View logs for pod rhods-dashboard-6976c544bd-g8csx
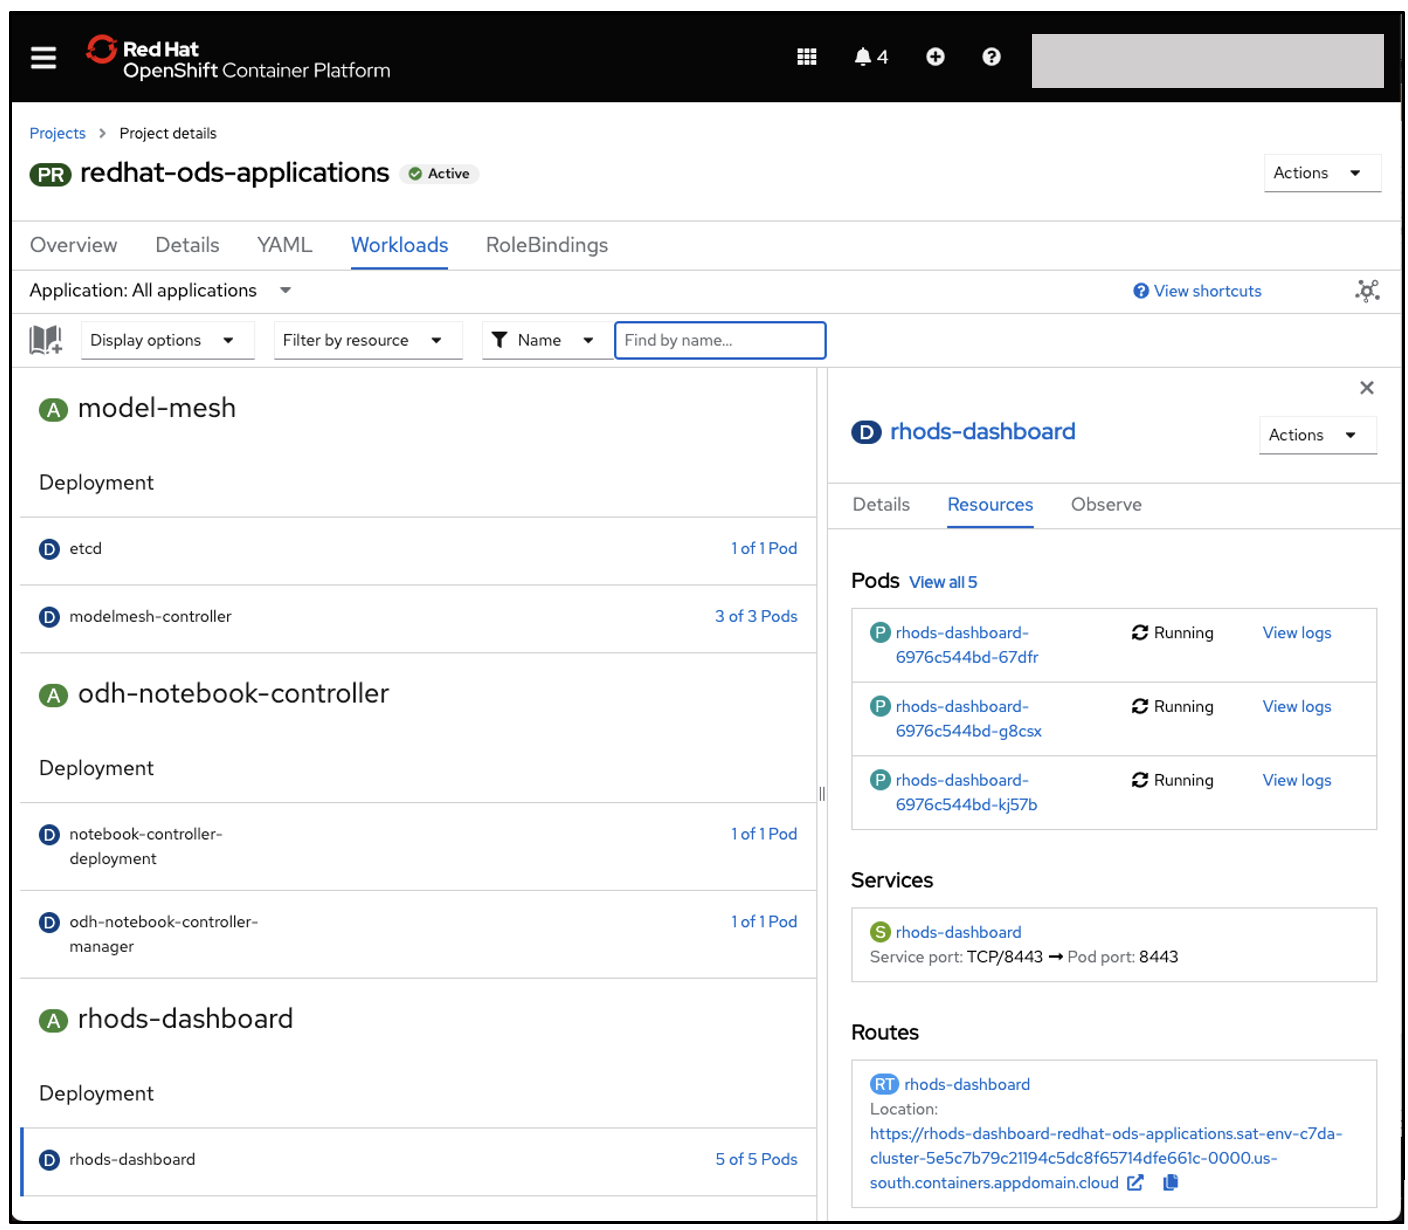The image size is (1408, 1230). coord(1296,707)
